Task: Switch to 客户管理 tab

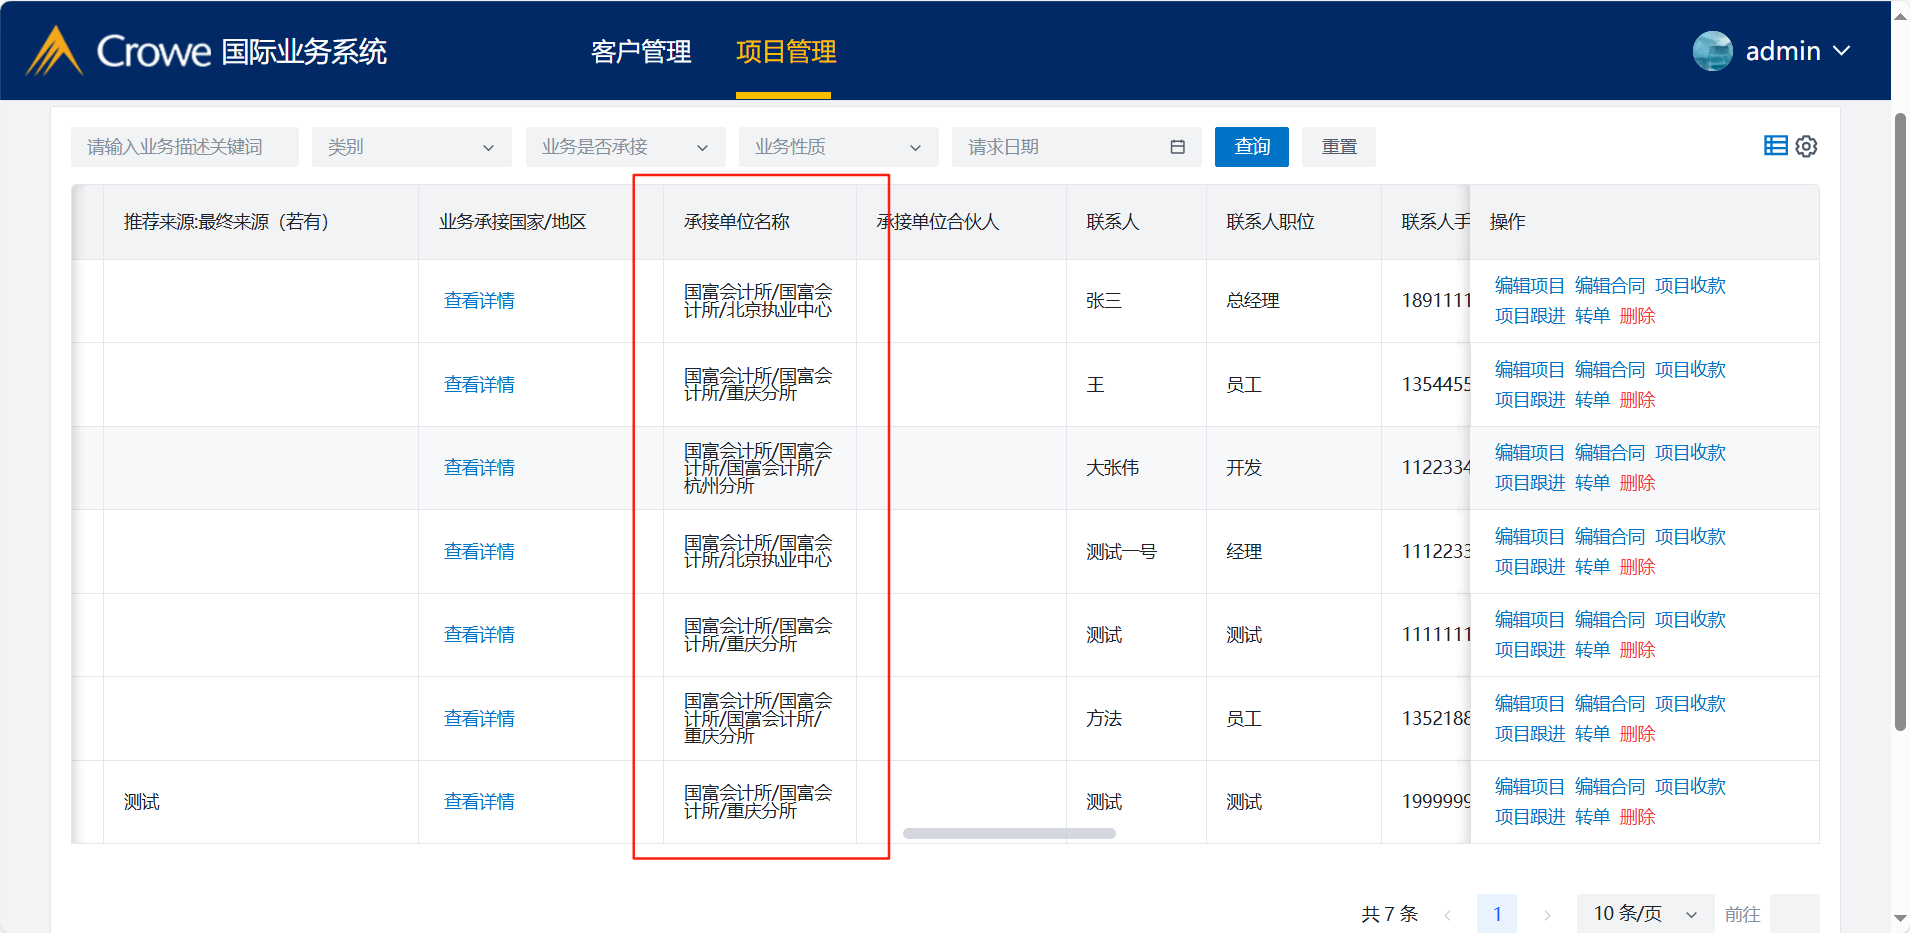Action: pos(641,52)
